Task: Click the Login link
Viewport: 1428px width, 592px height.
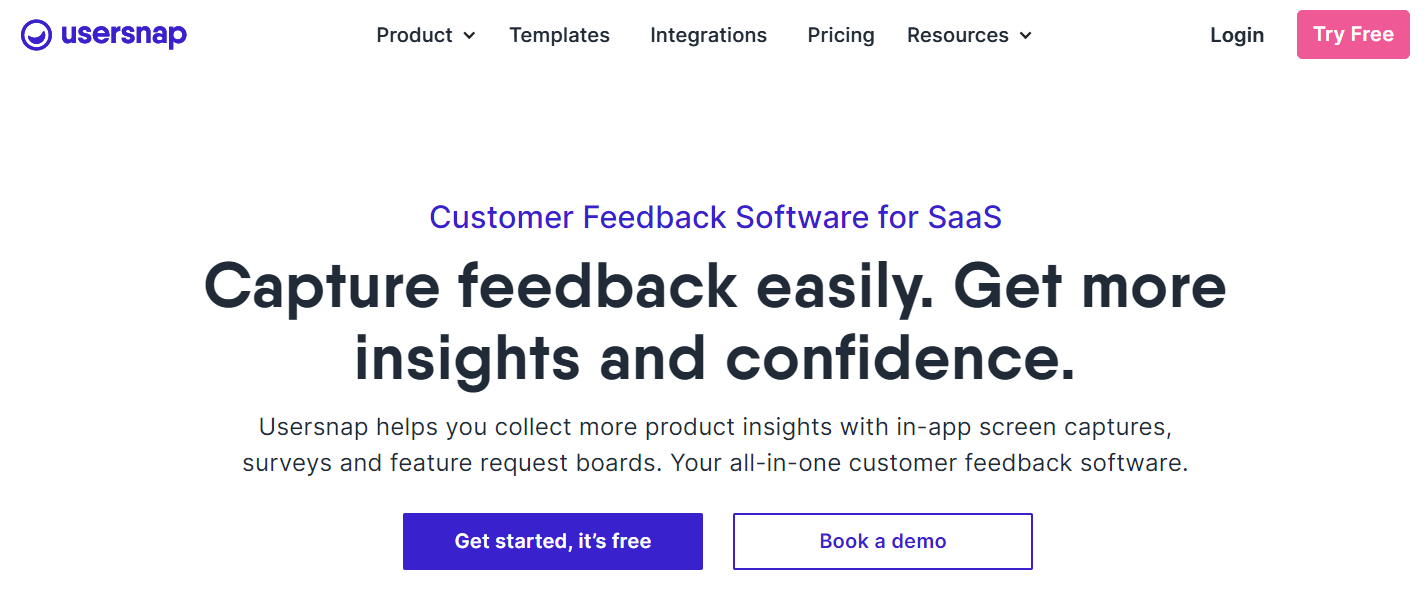Action: click(1236, 35)
